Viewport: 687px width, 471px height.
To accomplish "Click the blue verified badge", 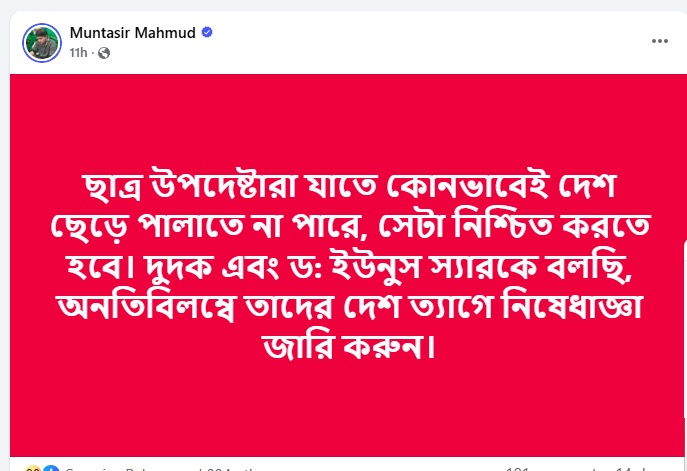I will pyautogui.click(x=207, y=33).
